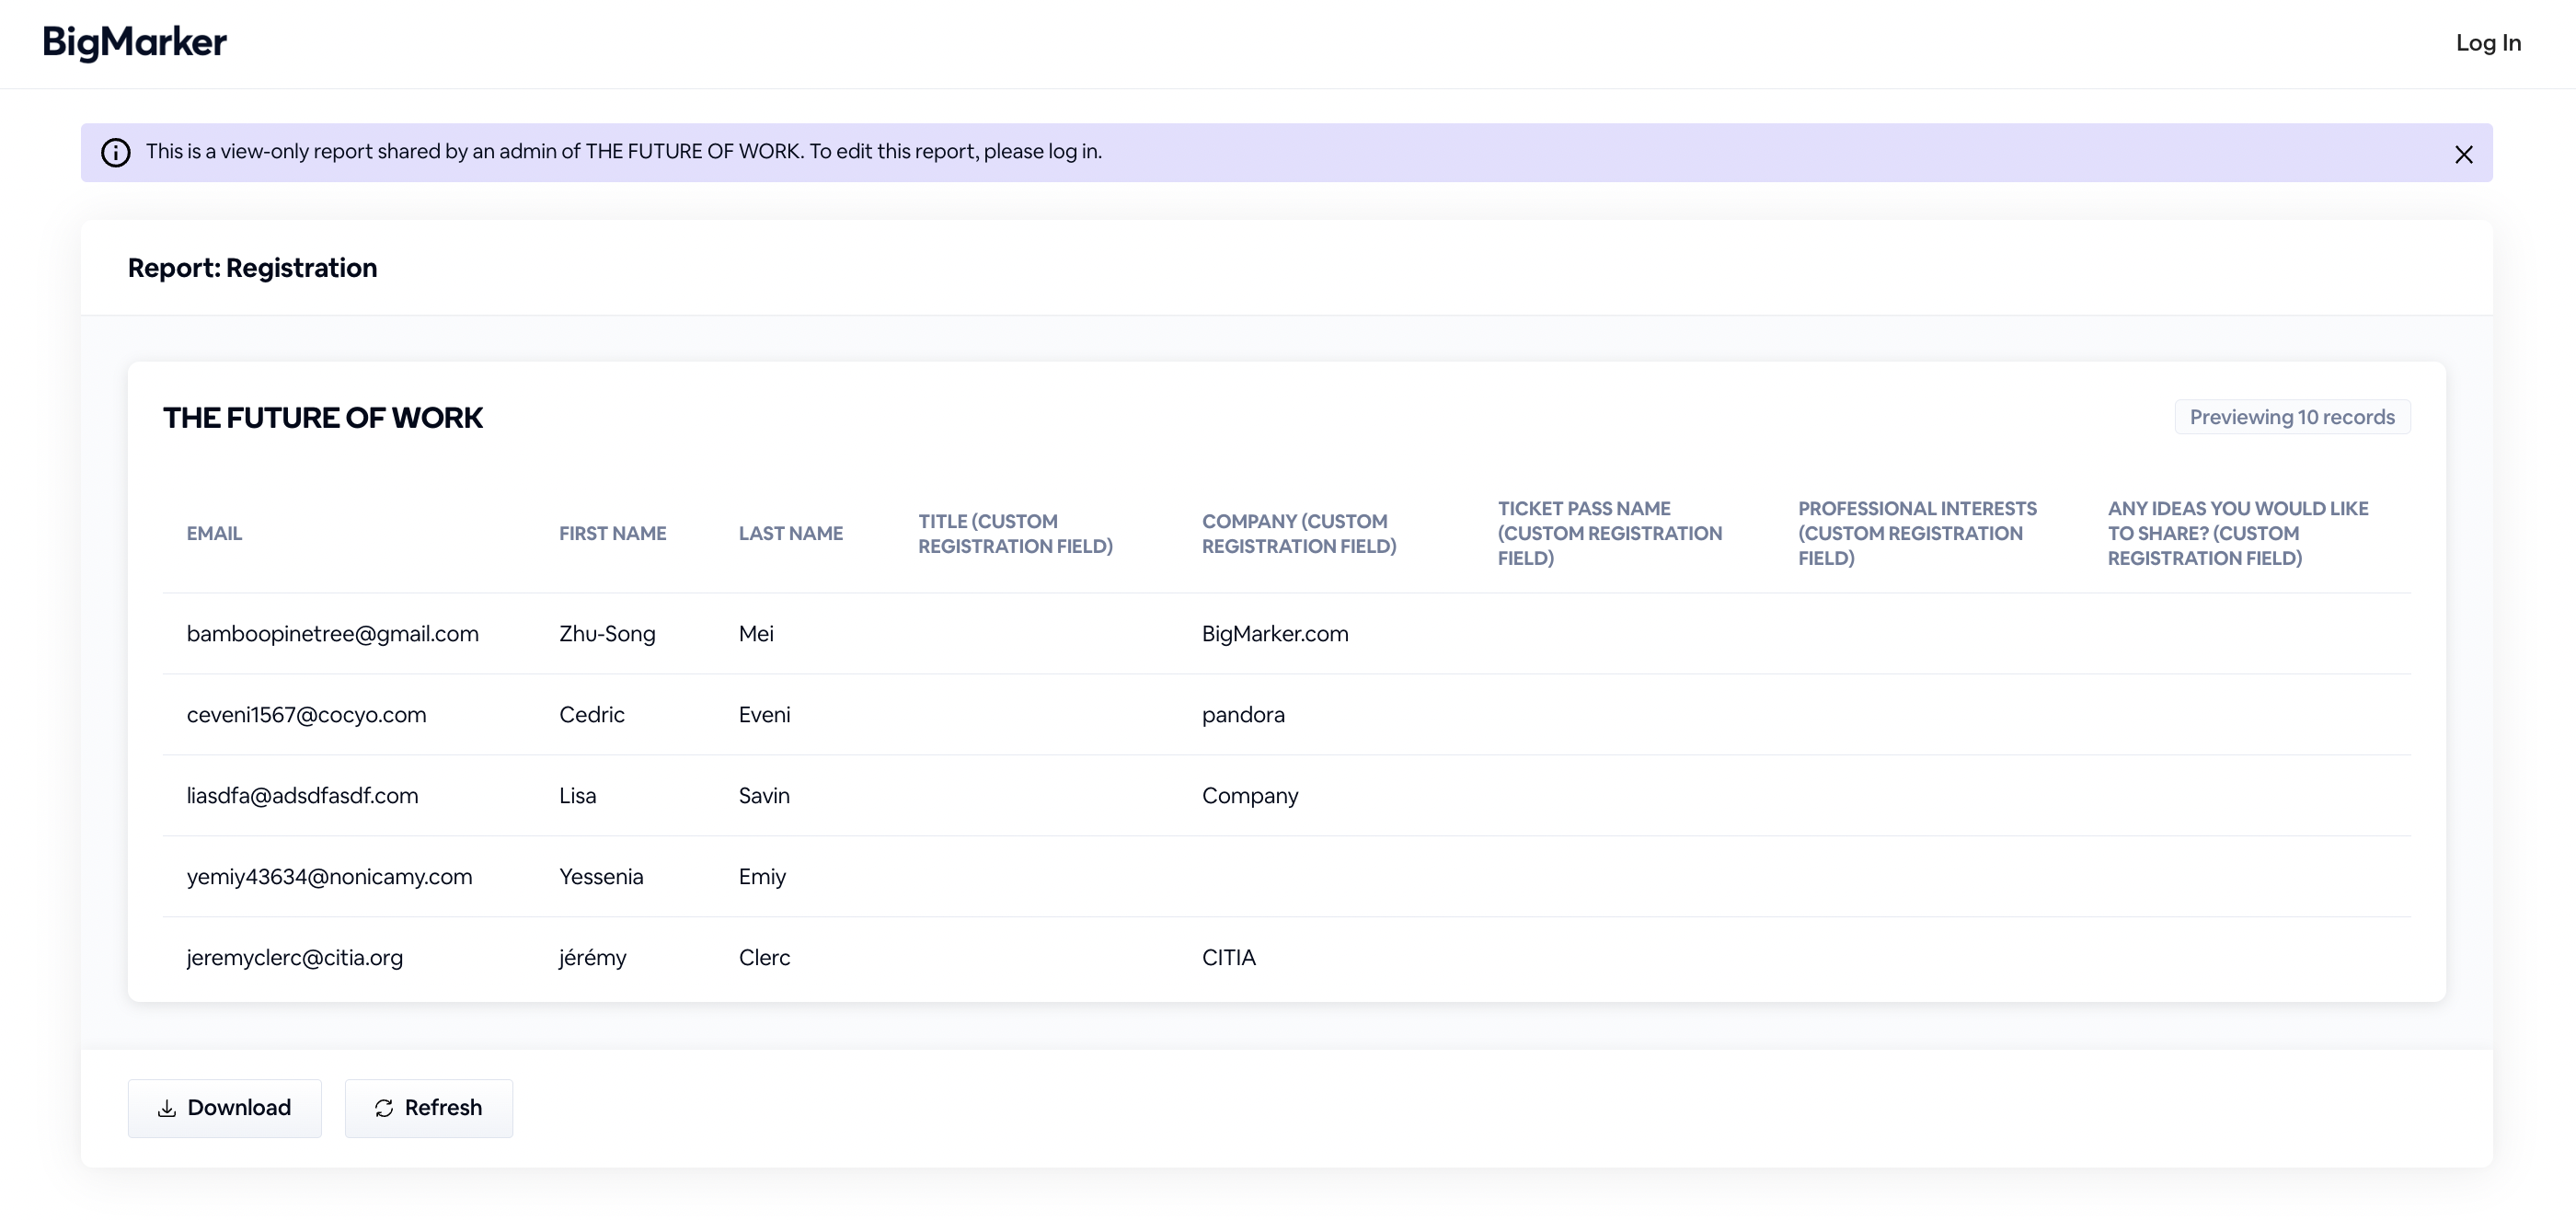Click the COMPANY custom field column header
The image size is (2576, 1220).
tap(1299, 534)
